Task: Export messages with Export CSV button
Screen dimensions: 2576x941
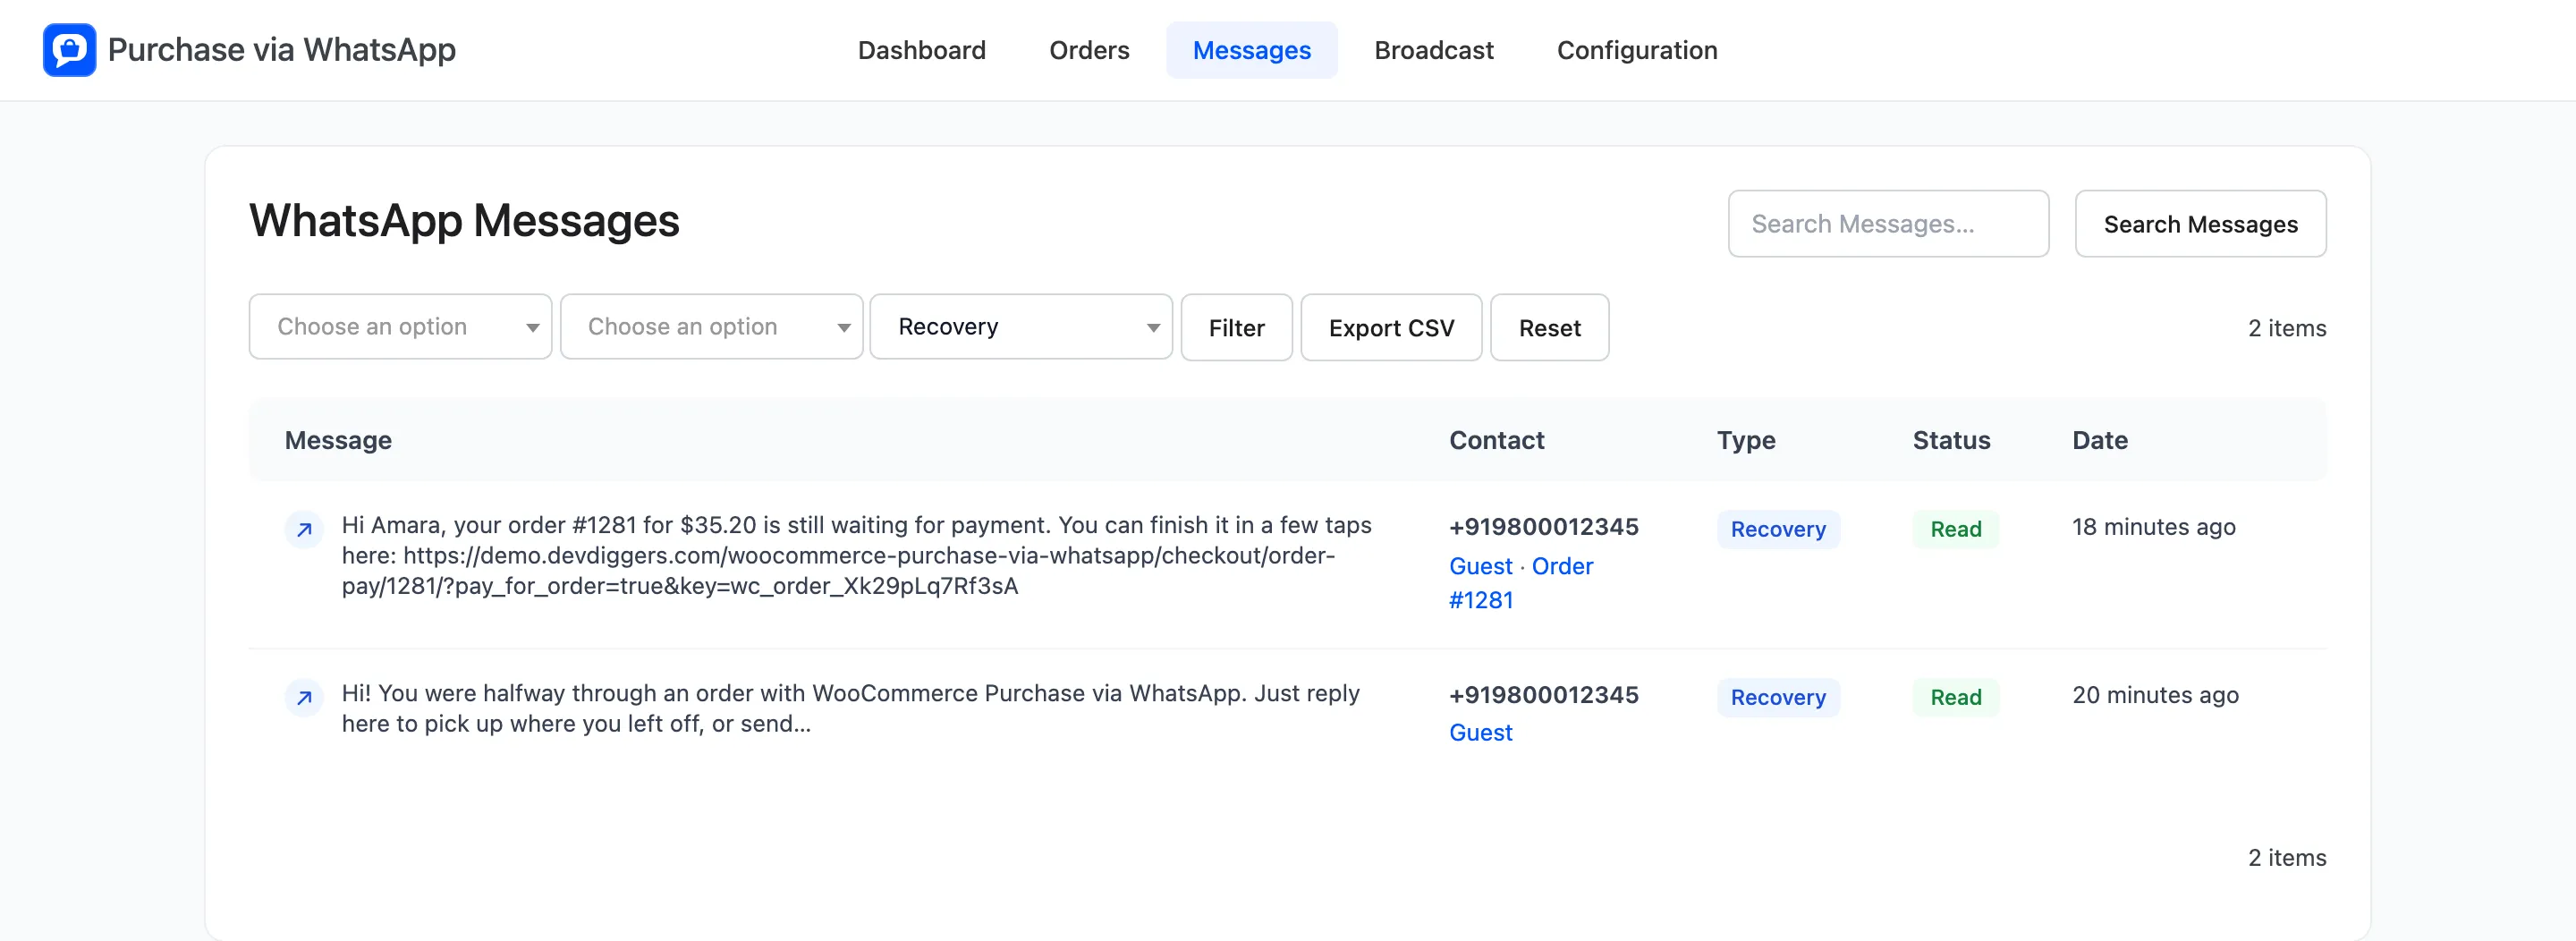Action: [x=1391, y=328]
